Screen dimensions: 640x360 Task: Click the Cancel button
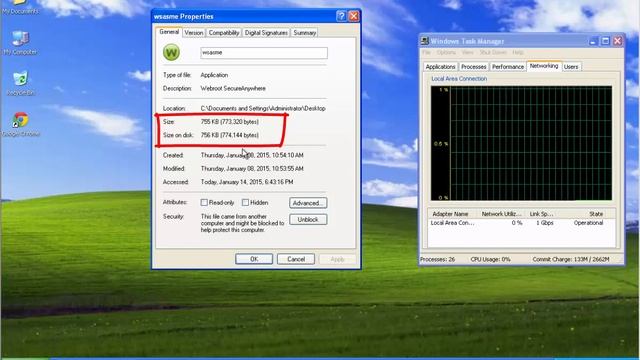296,259
